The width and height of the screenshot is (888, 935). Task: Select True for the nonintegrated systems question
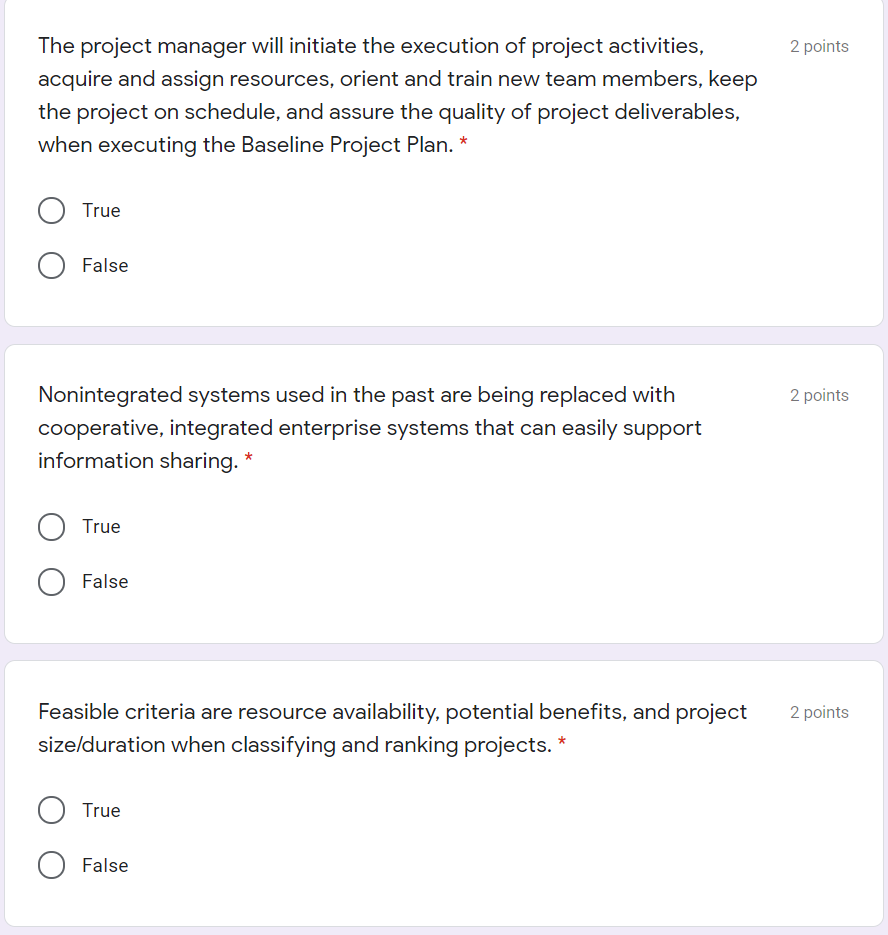point(51,526)
